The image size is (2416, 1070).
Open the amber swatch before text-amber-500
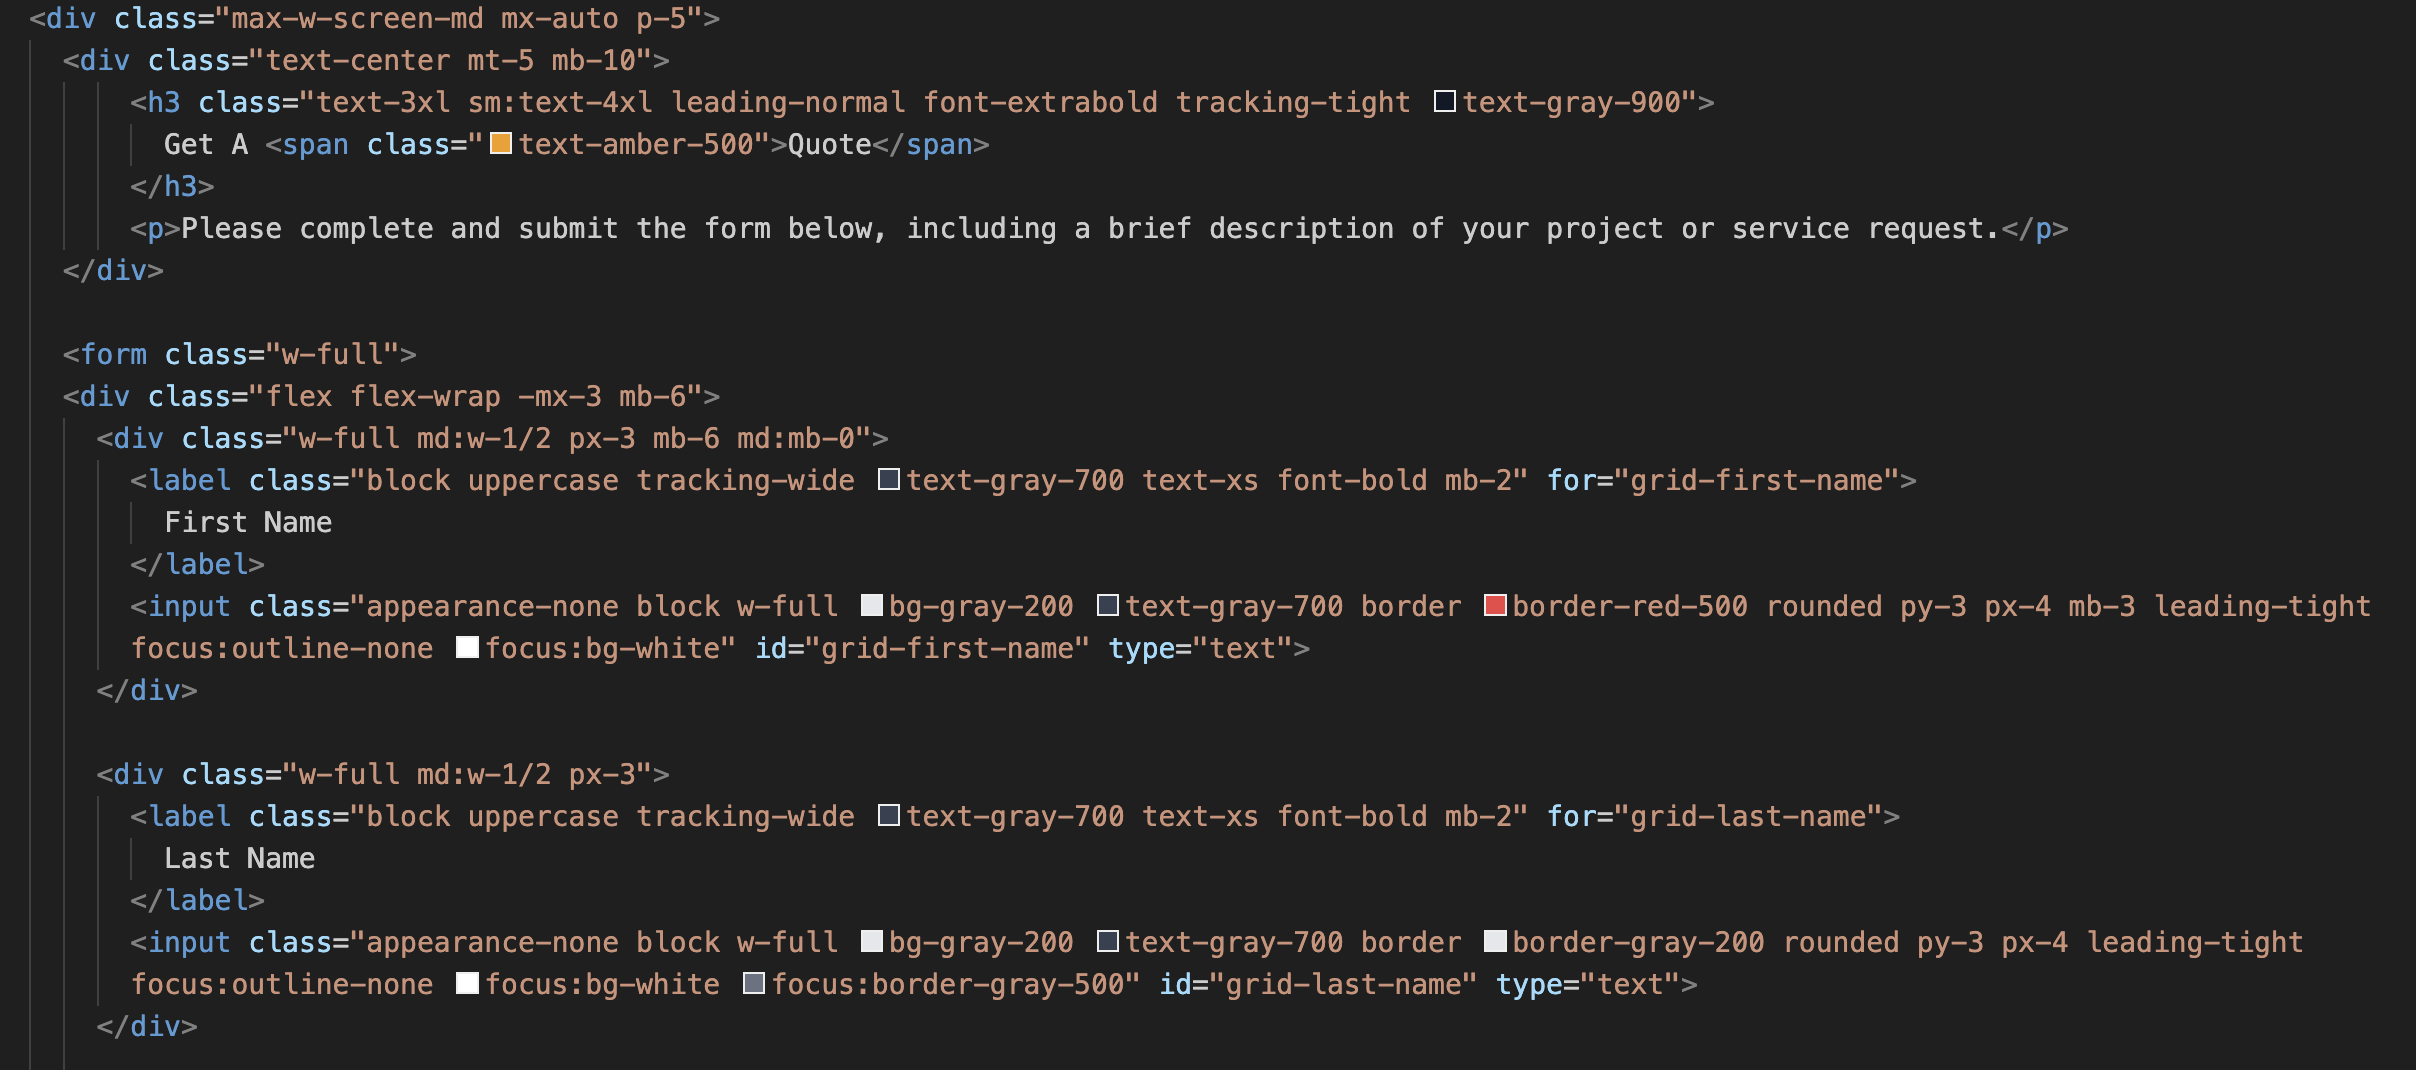tap(501, 144)
